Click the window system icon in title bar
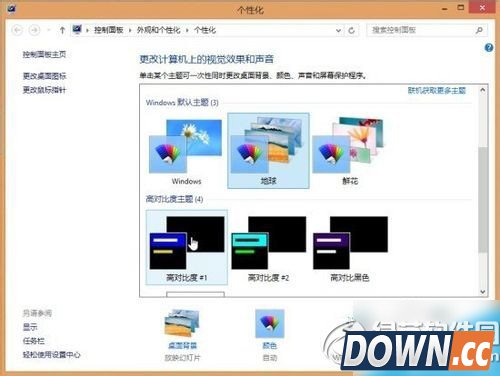Viewport: 500px width, 376px height. tap(11, 9)
